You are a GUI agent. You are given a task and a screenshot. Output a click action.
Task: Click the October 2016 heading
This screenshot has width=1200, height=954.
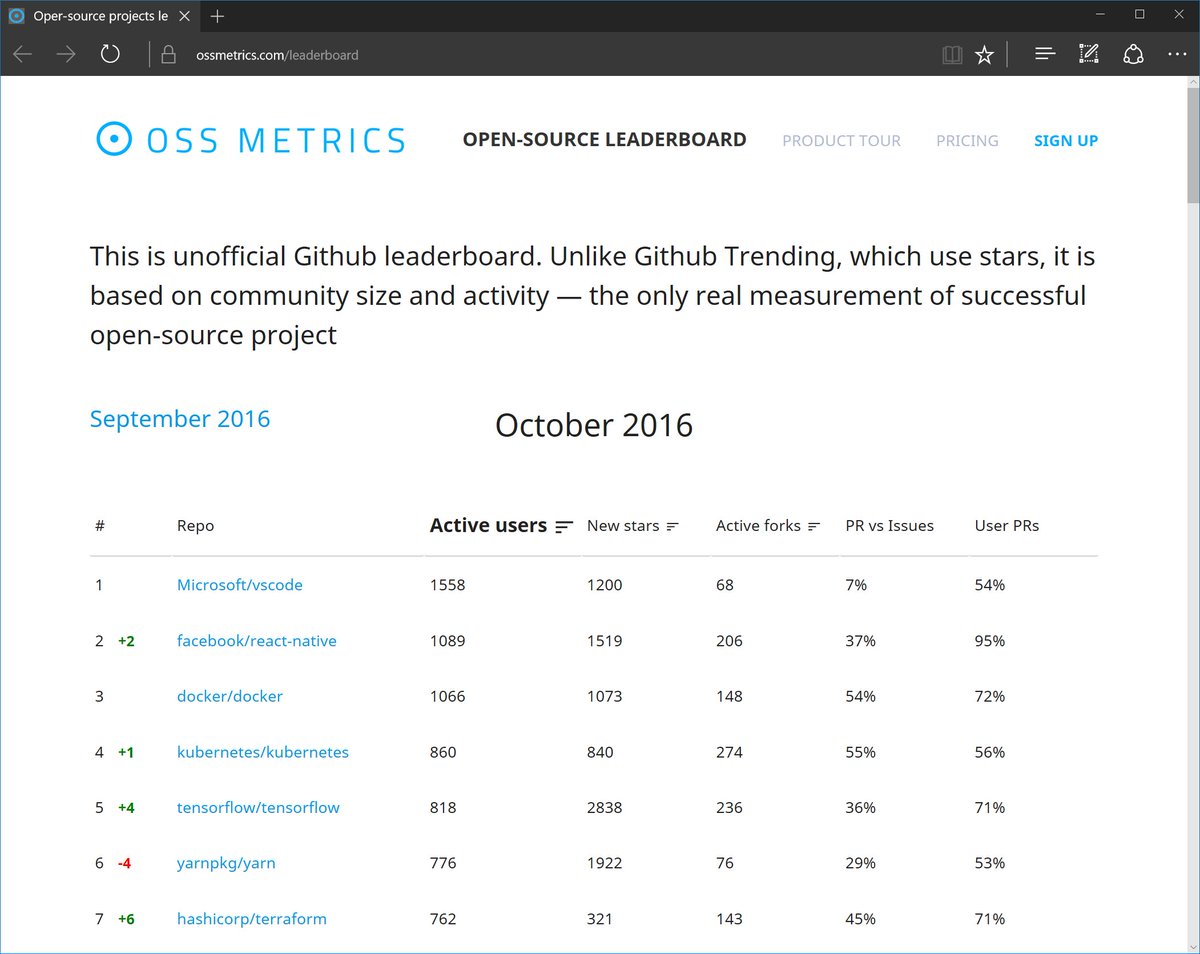(x=594, y=425)
